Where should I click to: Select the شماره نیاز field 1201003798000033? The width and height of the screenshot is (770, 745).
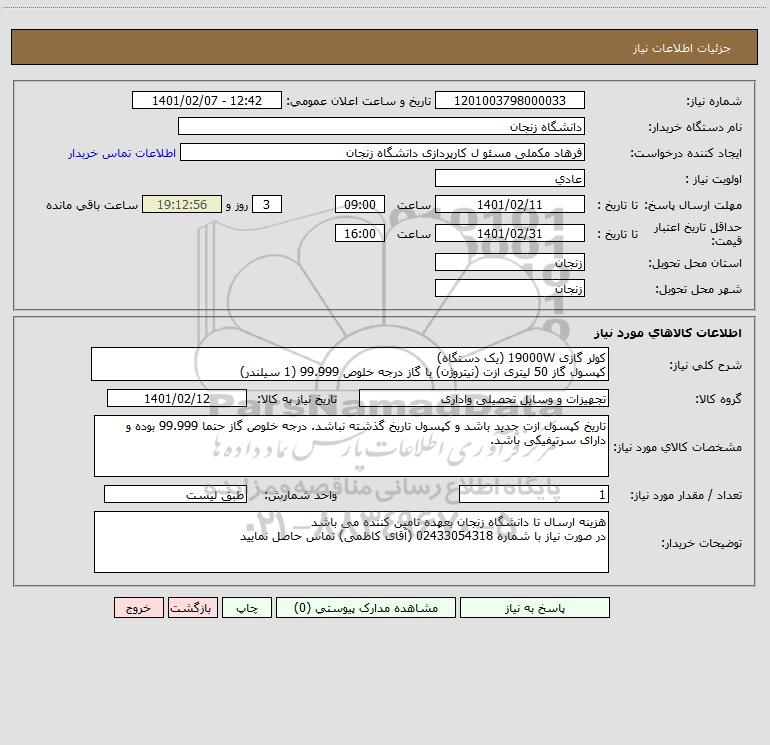tap(510, 100)
